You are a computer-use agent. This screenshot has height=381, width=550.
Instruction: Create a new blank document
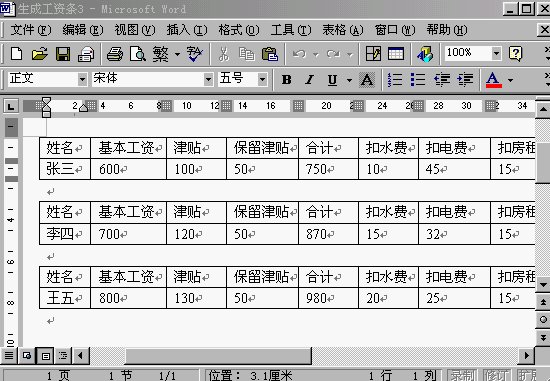click(x=16, y=54)
